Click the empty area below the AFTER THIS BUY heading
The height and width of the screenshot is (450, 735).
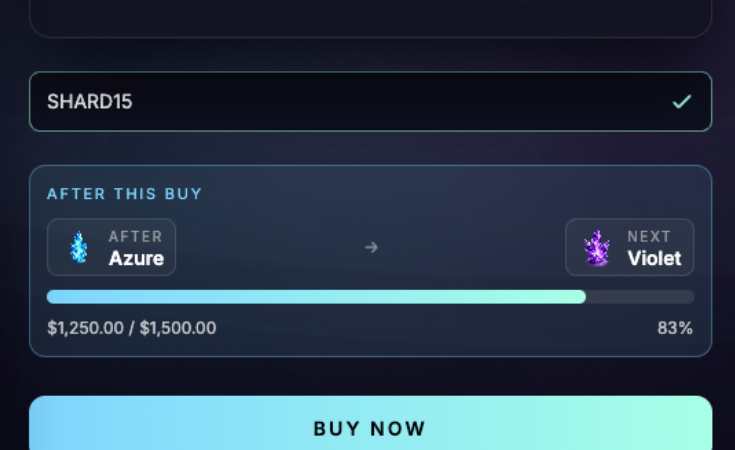[370, 214]
